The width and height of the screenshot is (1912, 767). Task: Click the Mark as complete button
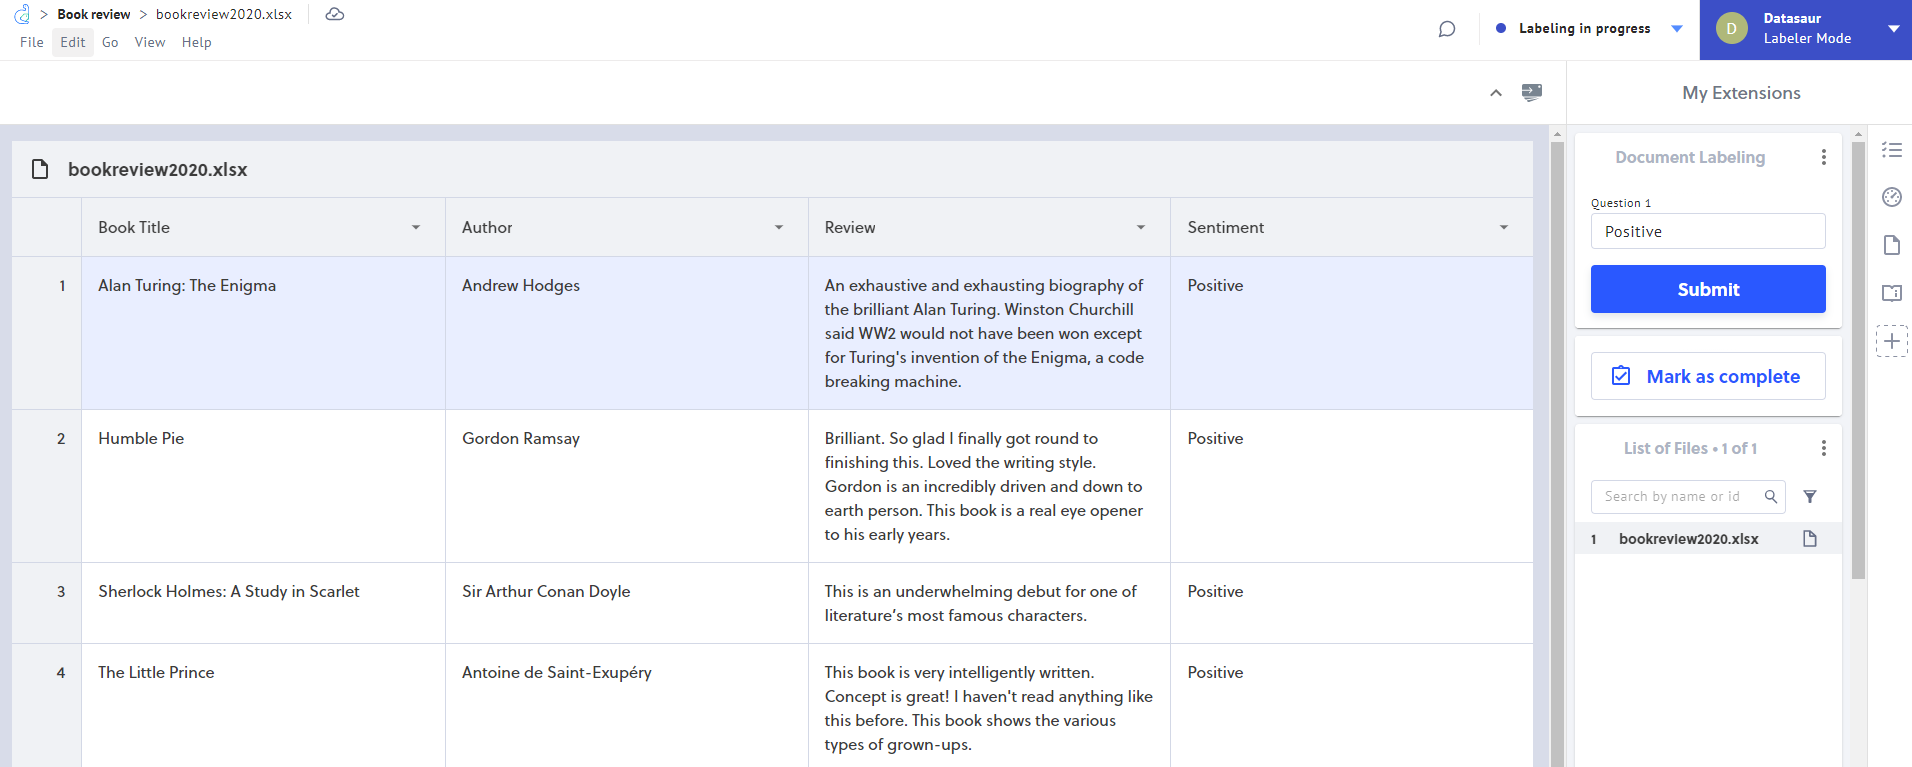[x=1707, y=376]
